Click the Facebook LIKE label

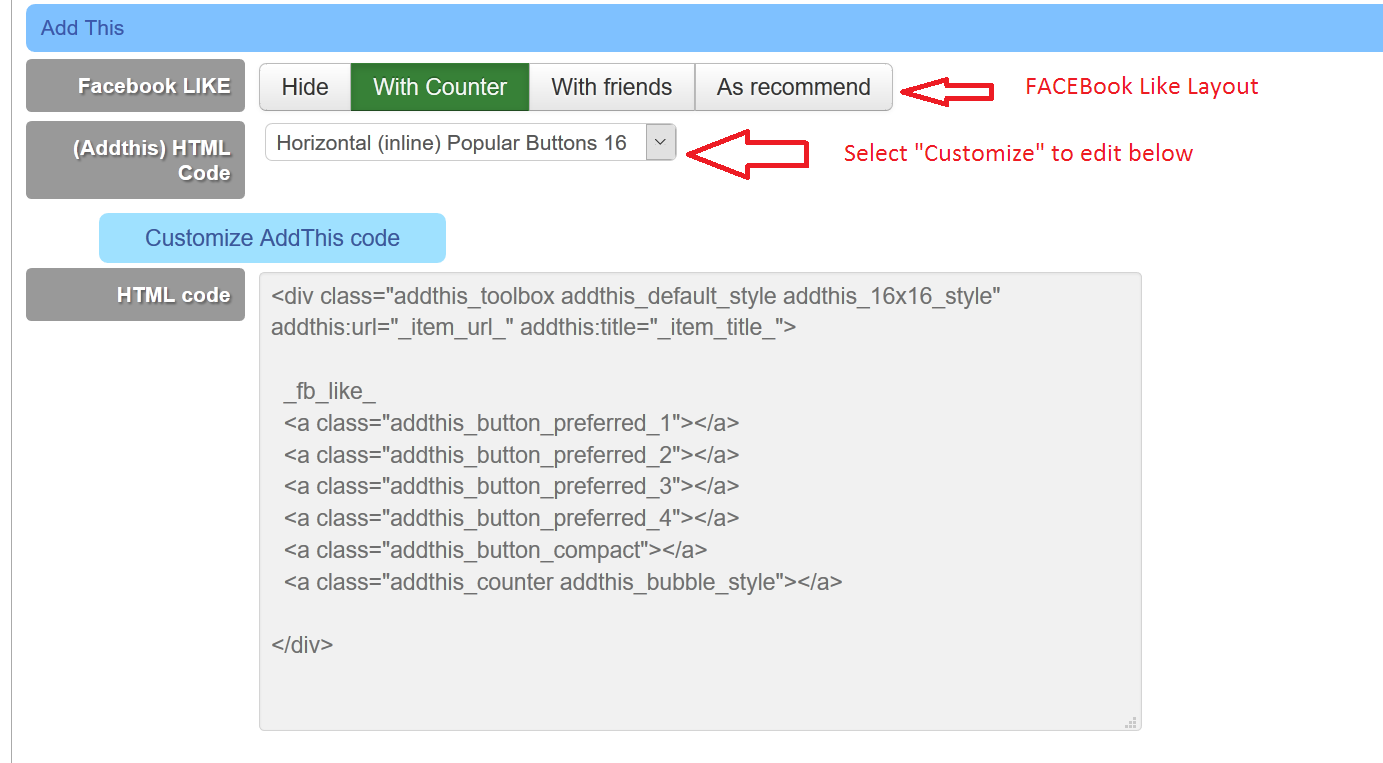136,86
